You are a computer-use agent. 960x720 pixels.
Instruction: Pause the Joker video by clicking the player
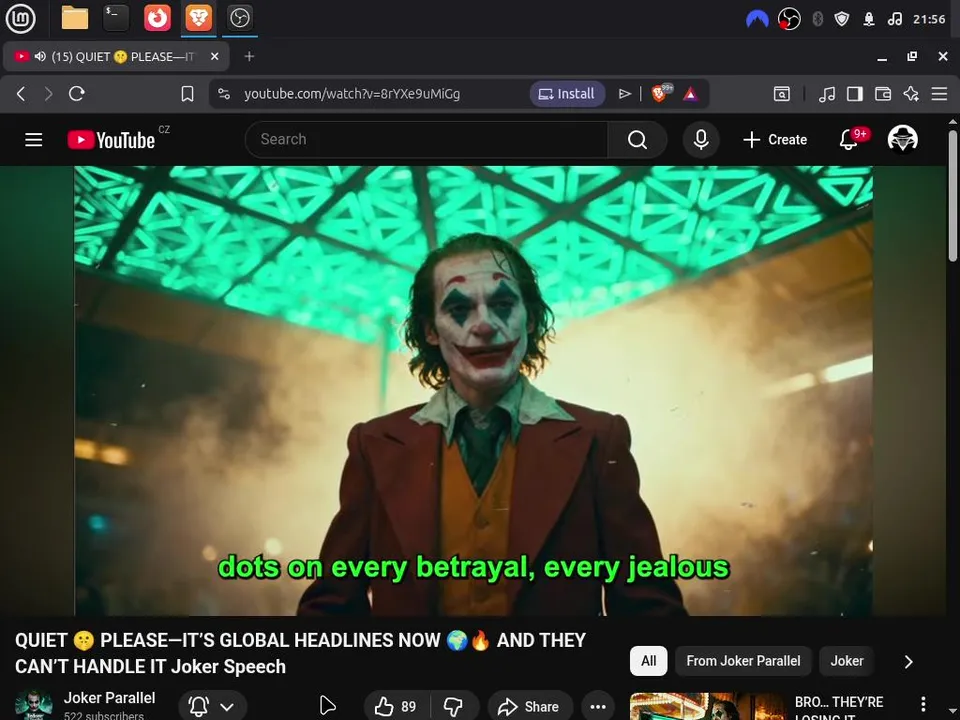[473, 391]
